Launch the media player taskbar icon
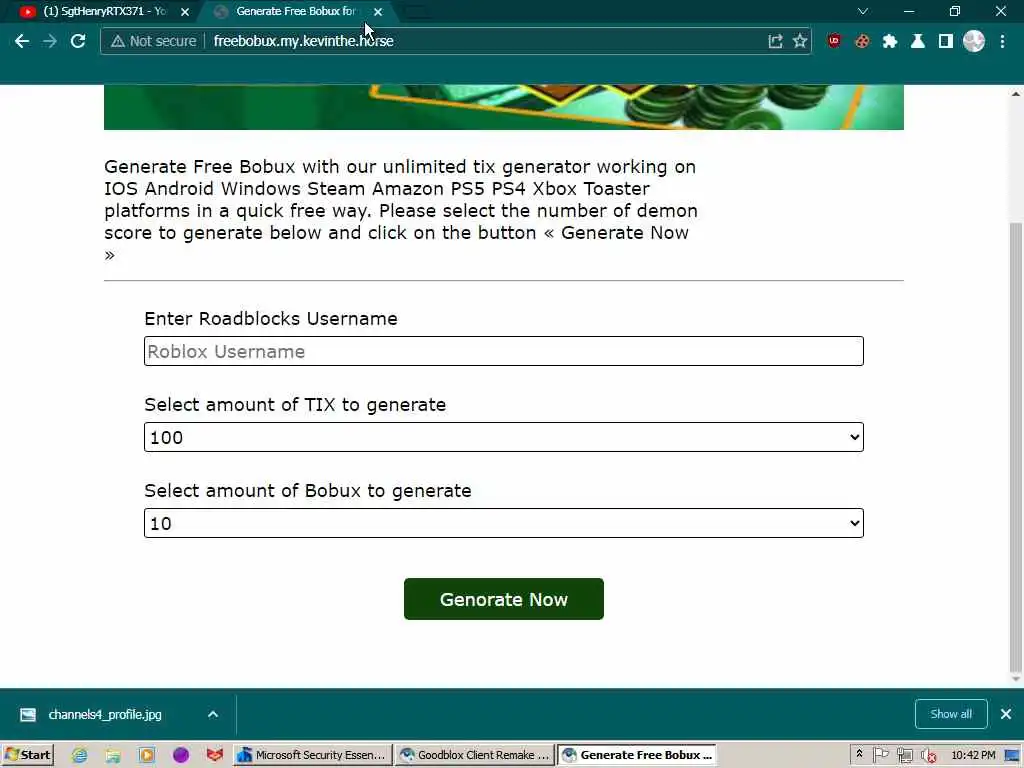The image size is (1024, 768). click(x=147, y=756)
